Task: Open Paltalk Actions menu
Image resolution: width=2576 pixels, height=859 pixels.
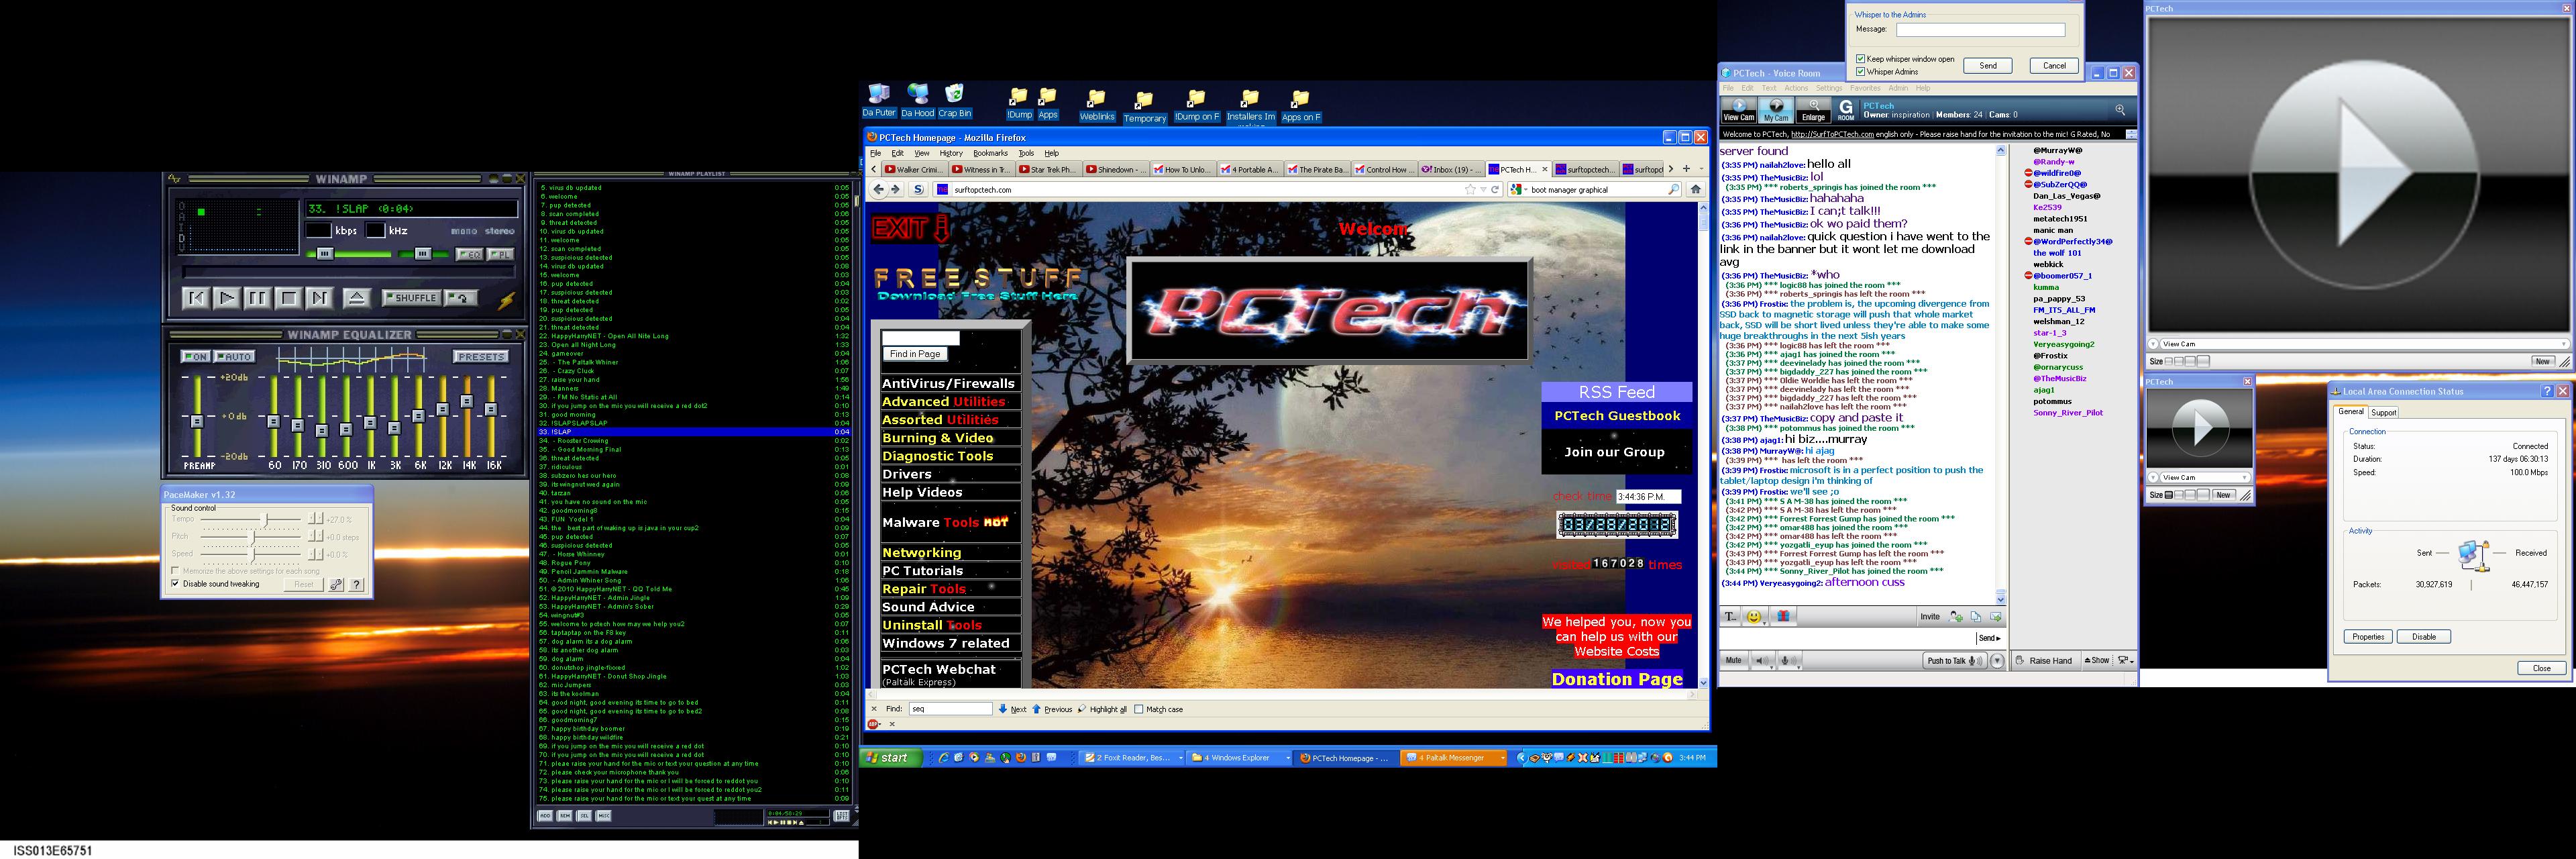Action: [1796, 88]
